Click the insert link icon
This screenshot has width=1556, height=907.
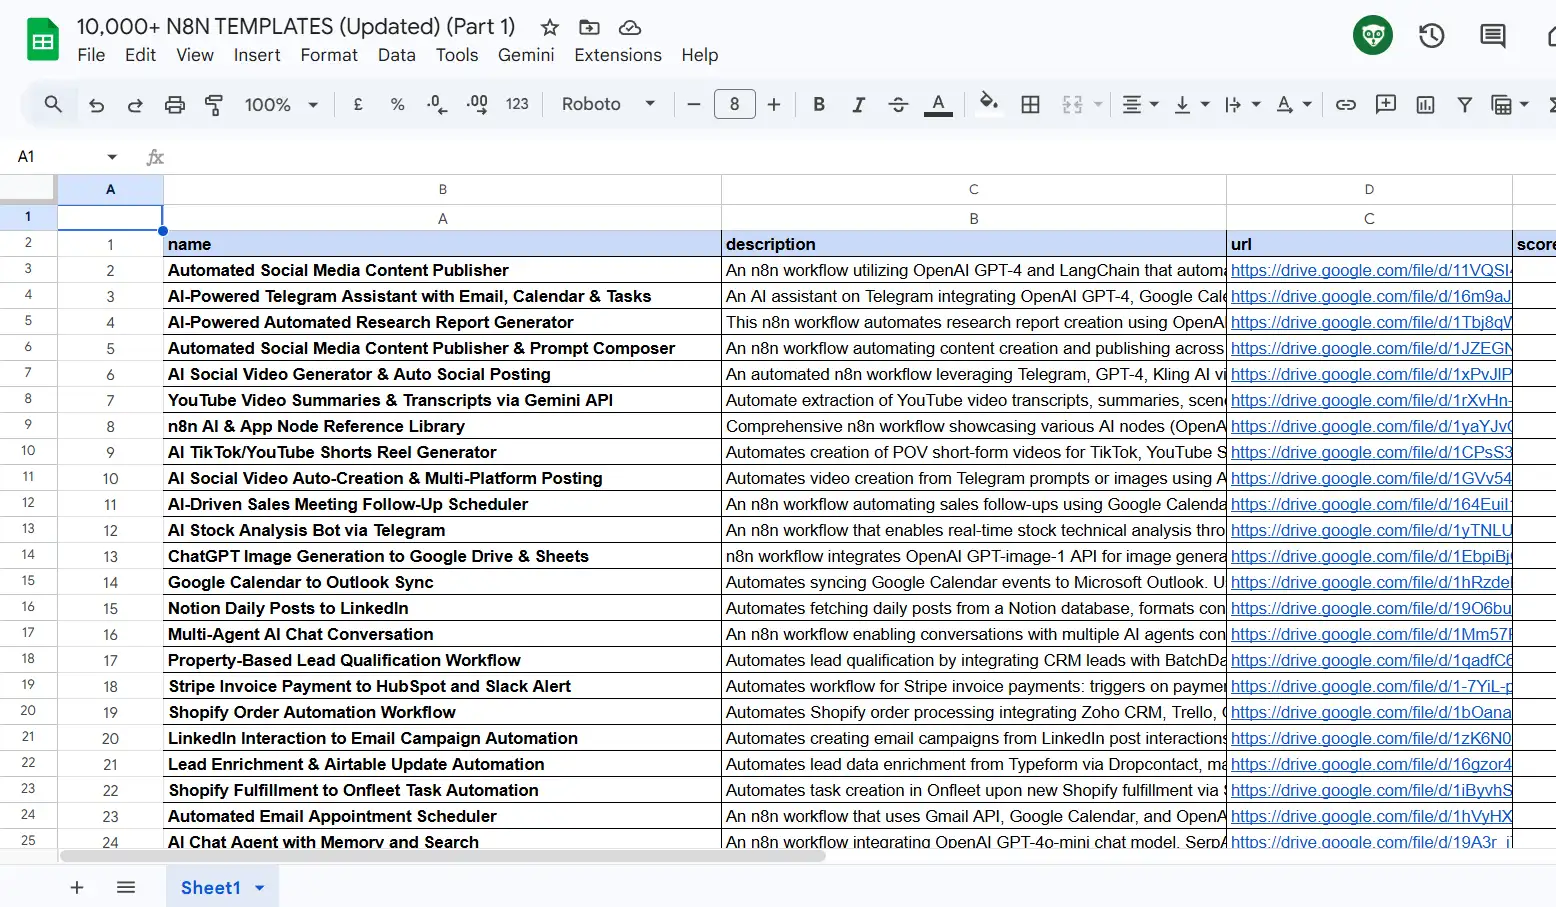(1346, 105)
